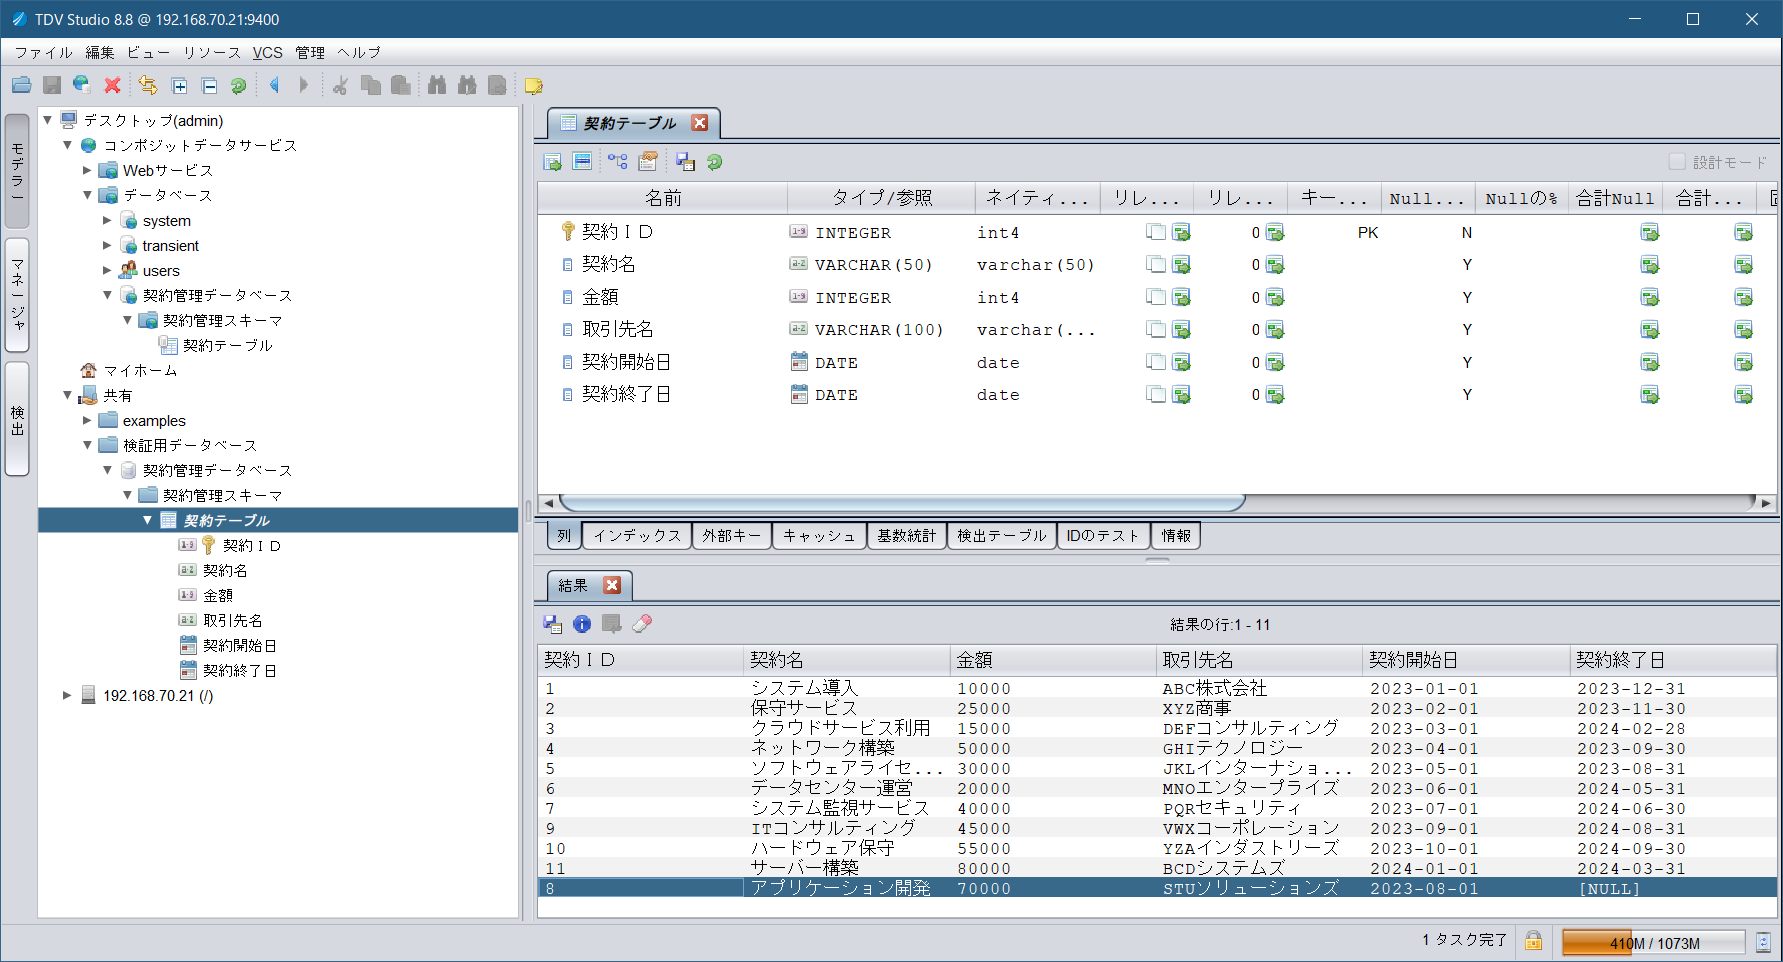Expand the users node
The width and height of the screenshot is (1783, 962).
pos(107,270)
